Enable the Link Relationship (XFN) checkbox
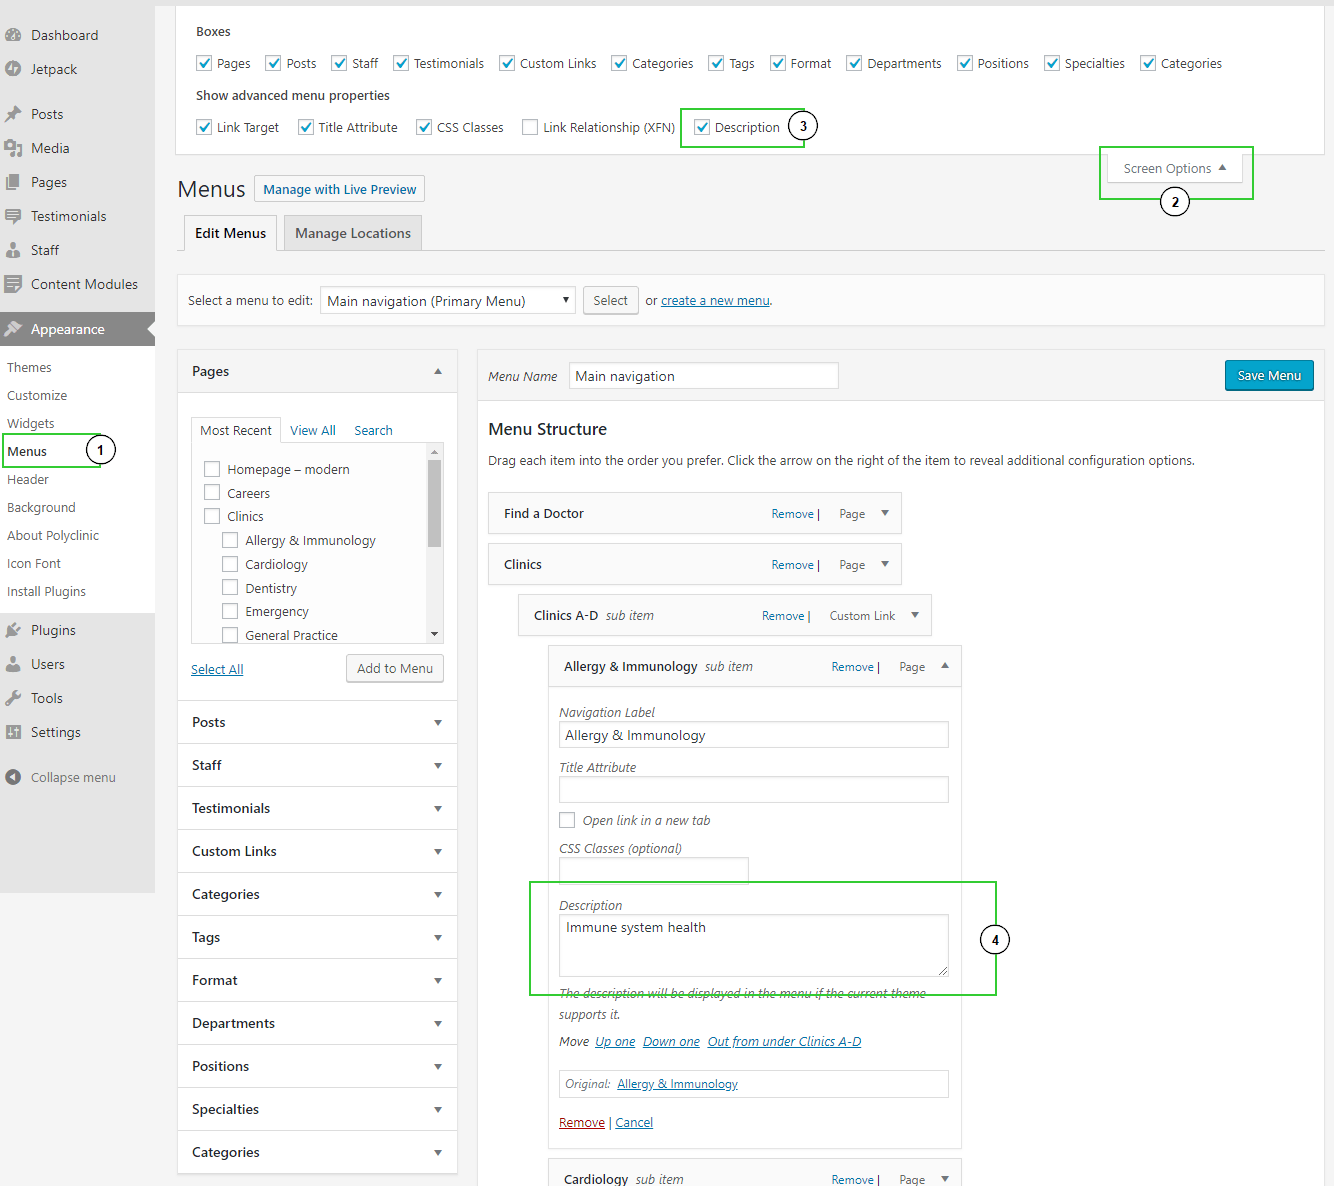Viewport: 1334px width, 1186px height. click(x=530, y=127)
